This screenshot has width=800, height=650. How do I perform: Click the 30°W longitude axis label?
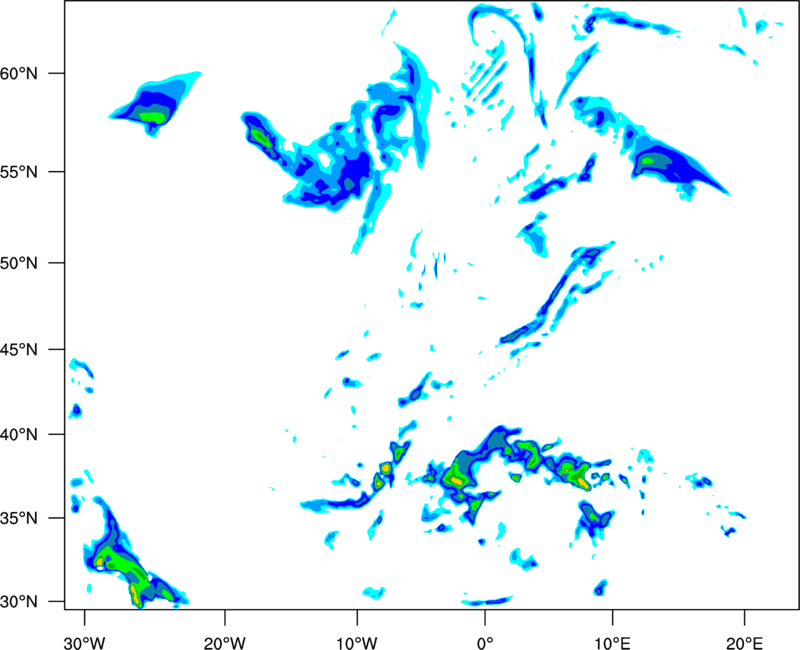(84, 643)
